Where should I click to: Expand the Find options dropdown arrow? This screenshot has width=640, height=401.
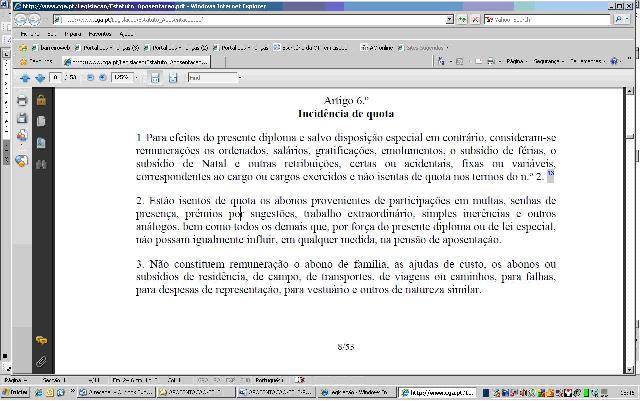[x=240, y=78]
